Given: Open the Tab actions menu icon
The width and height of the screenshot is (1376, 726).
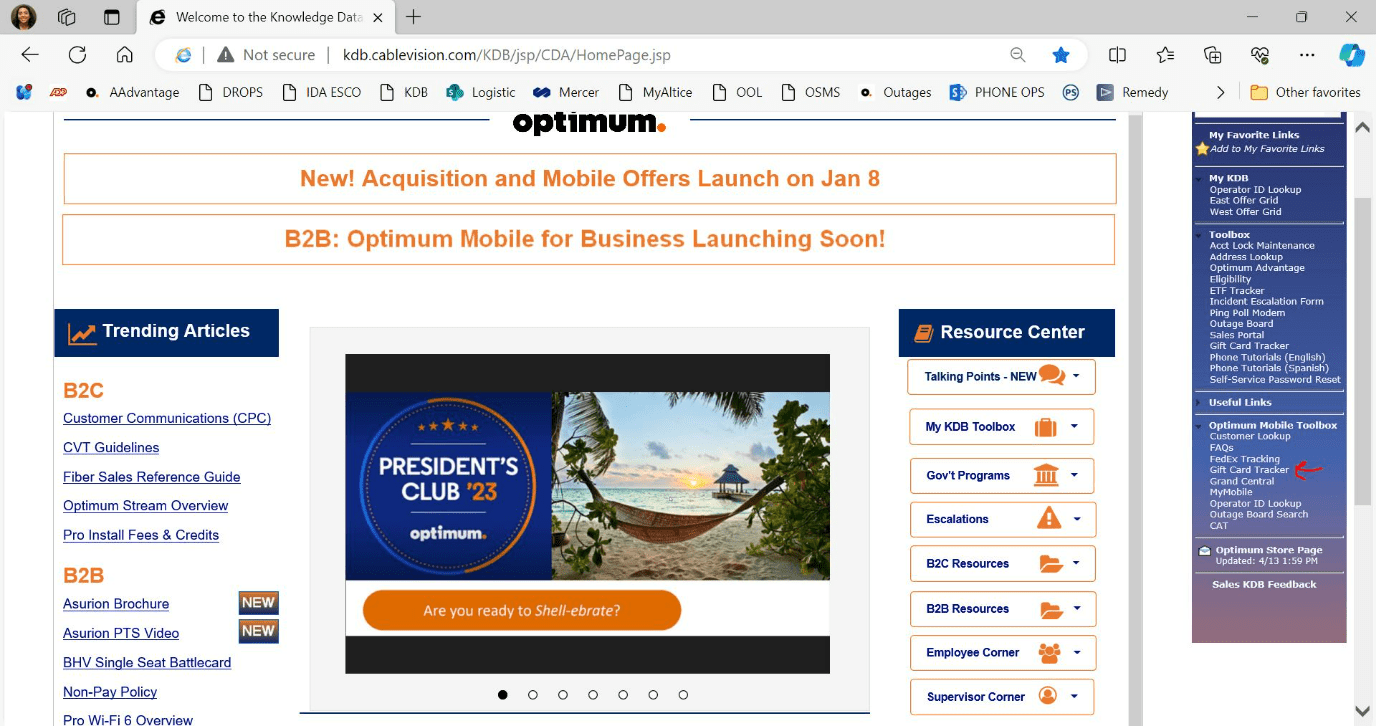Looking at the screenshot, I should [112, 17].
